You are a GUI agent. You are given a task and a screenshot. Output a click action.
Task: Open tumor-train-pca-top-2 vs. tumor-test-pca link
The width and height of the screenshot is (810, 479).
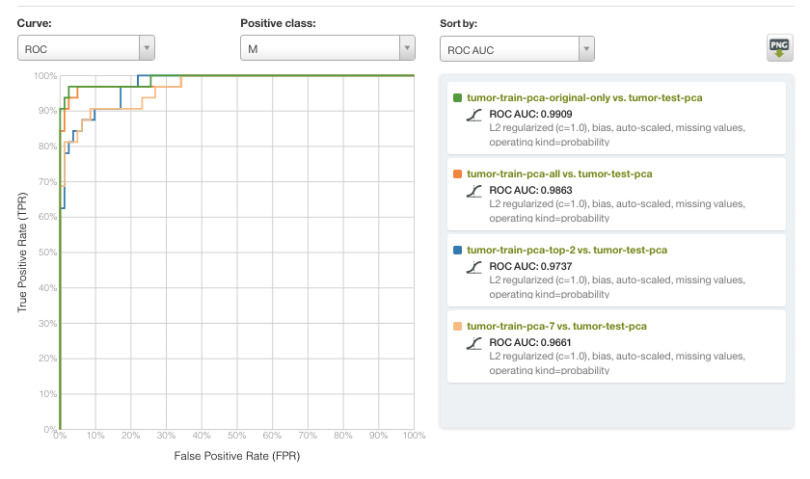click(x=567, y=250)
